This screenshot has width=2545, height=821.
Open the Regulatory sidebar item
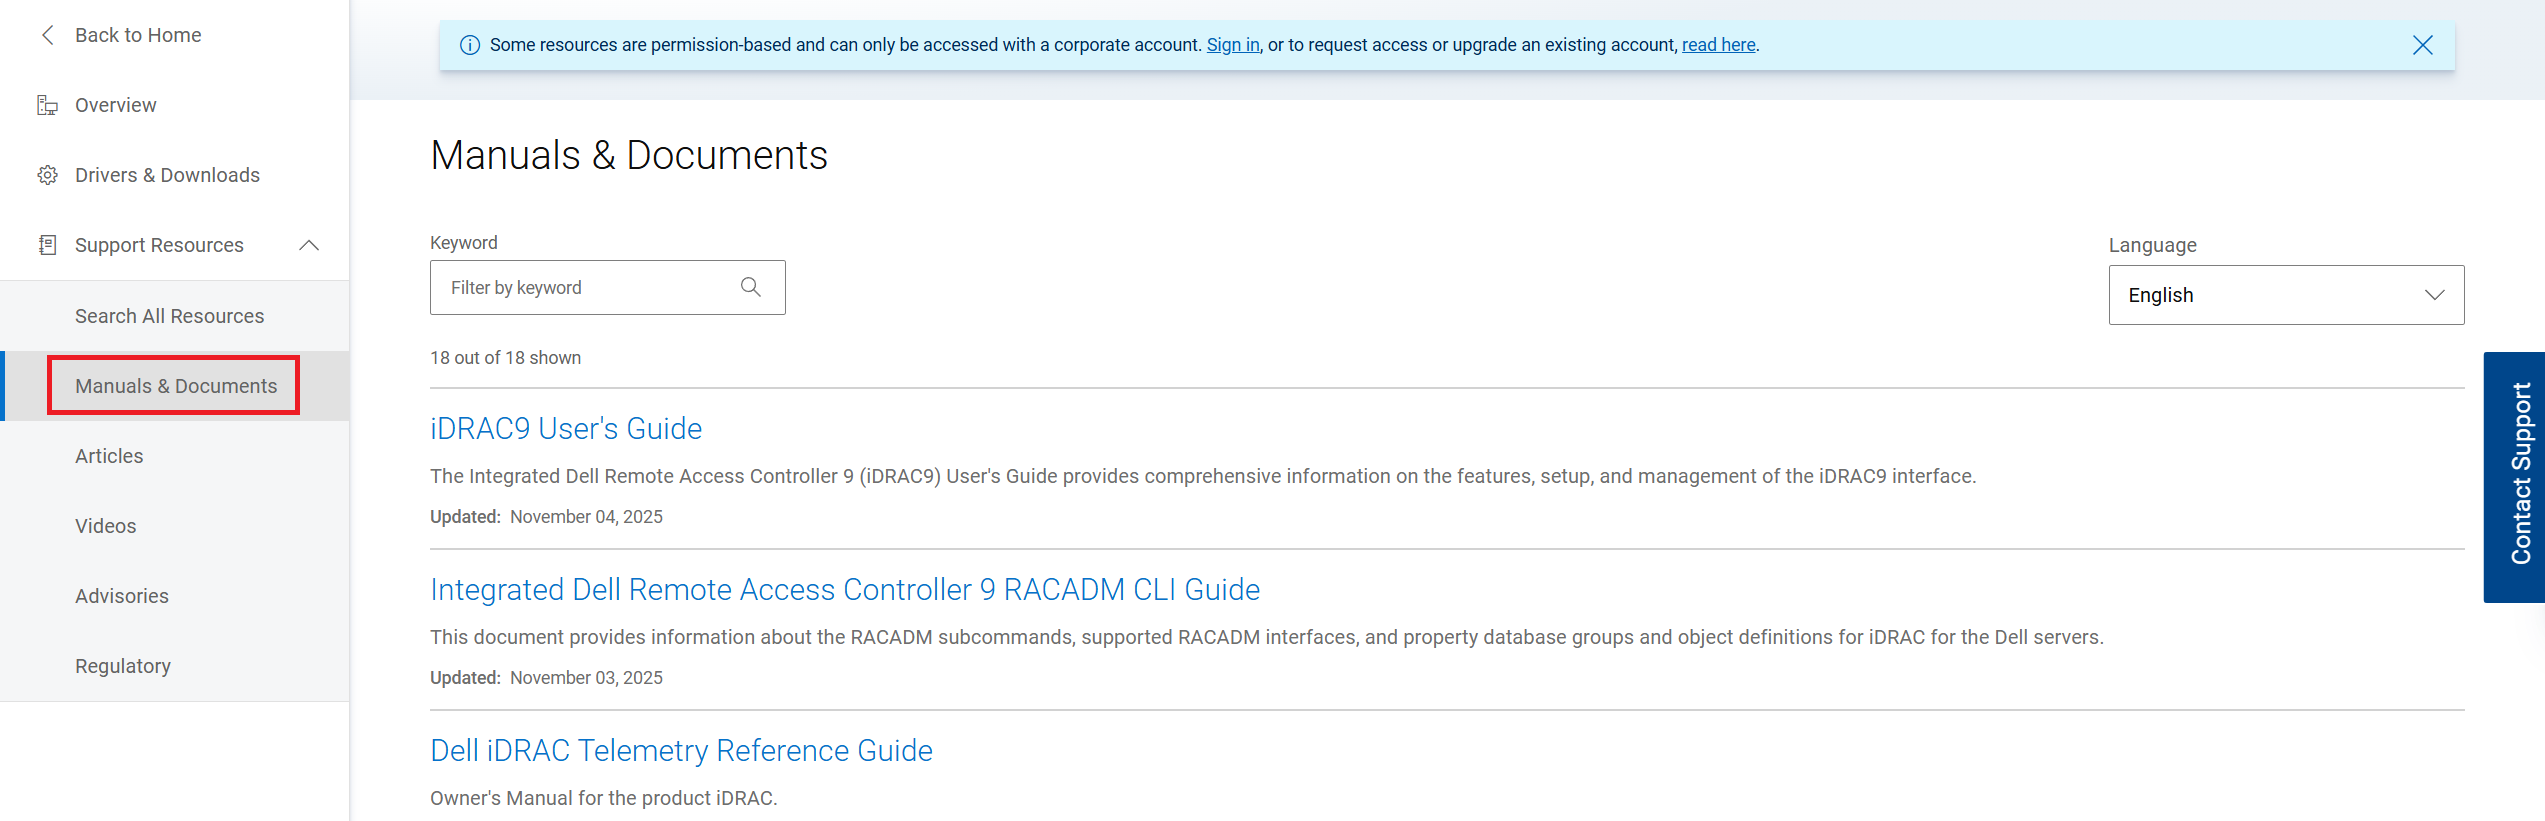tap(123, 666)
